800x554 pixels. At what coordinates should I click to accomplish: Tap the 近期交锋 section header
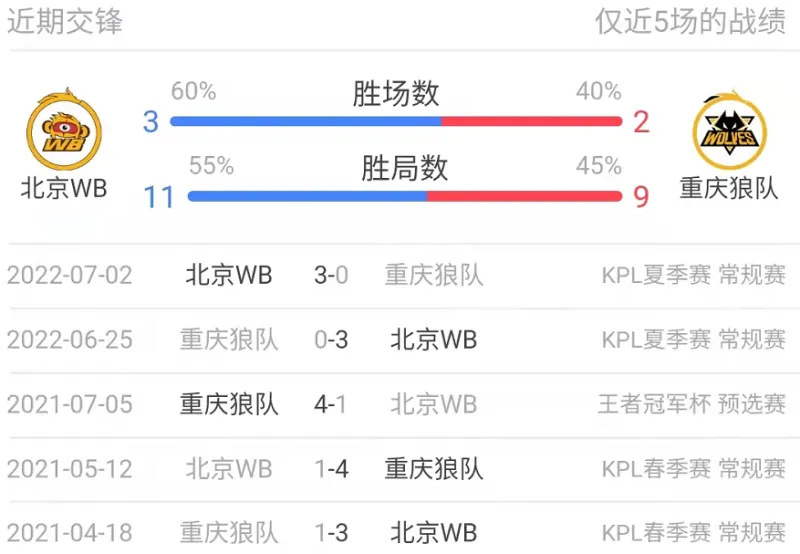click(x=65, y=21)
